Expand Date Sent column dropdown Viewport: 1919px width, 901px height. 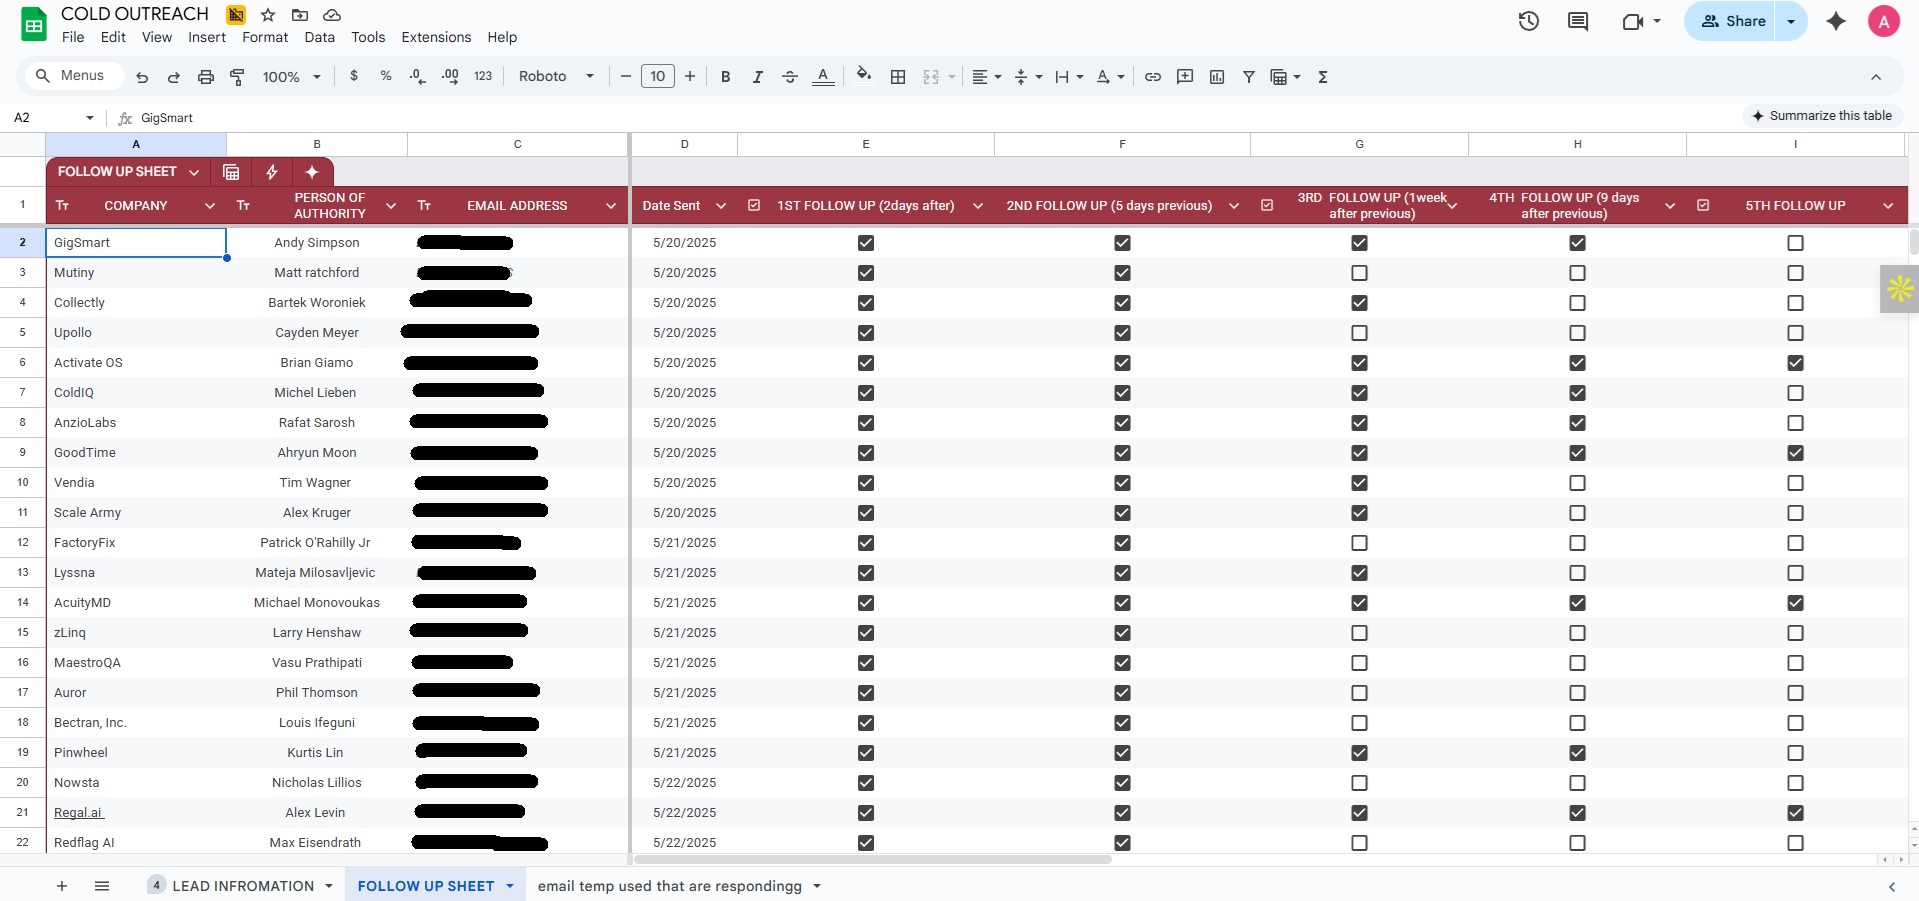point(721,206)
